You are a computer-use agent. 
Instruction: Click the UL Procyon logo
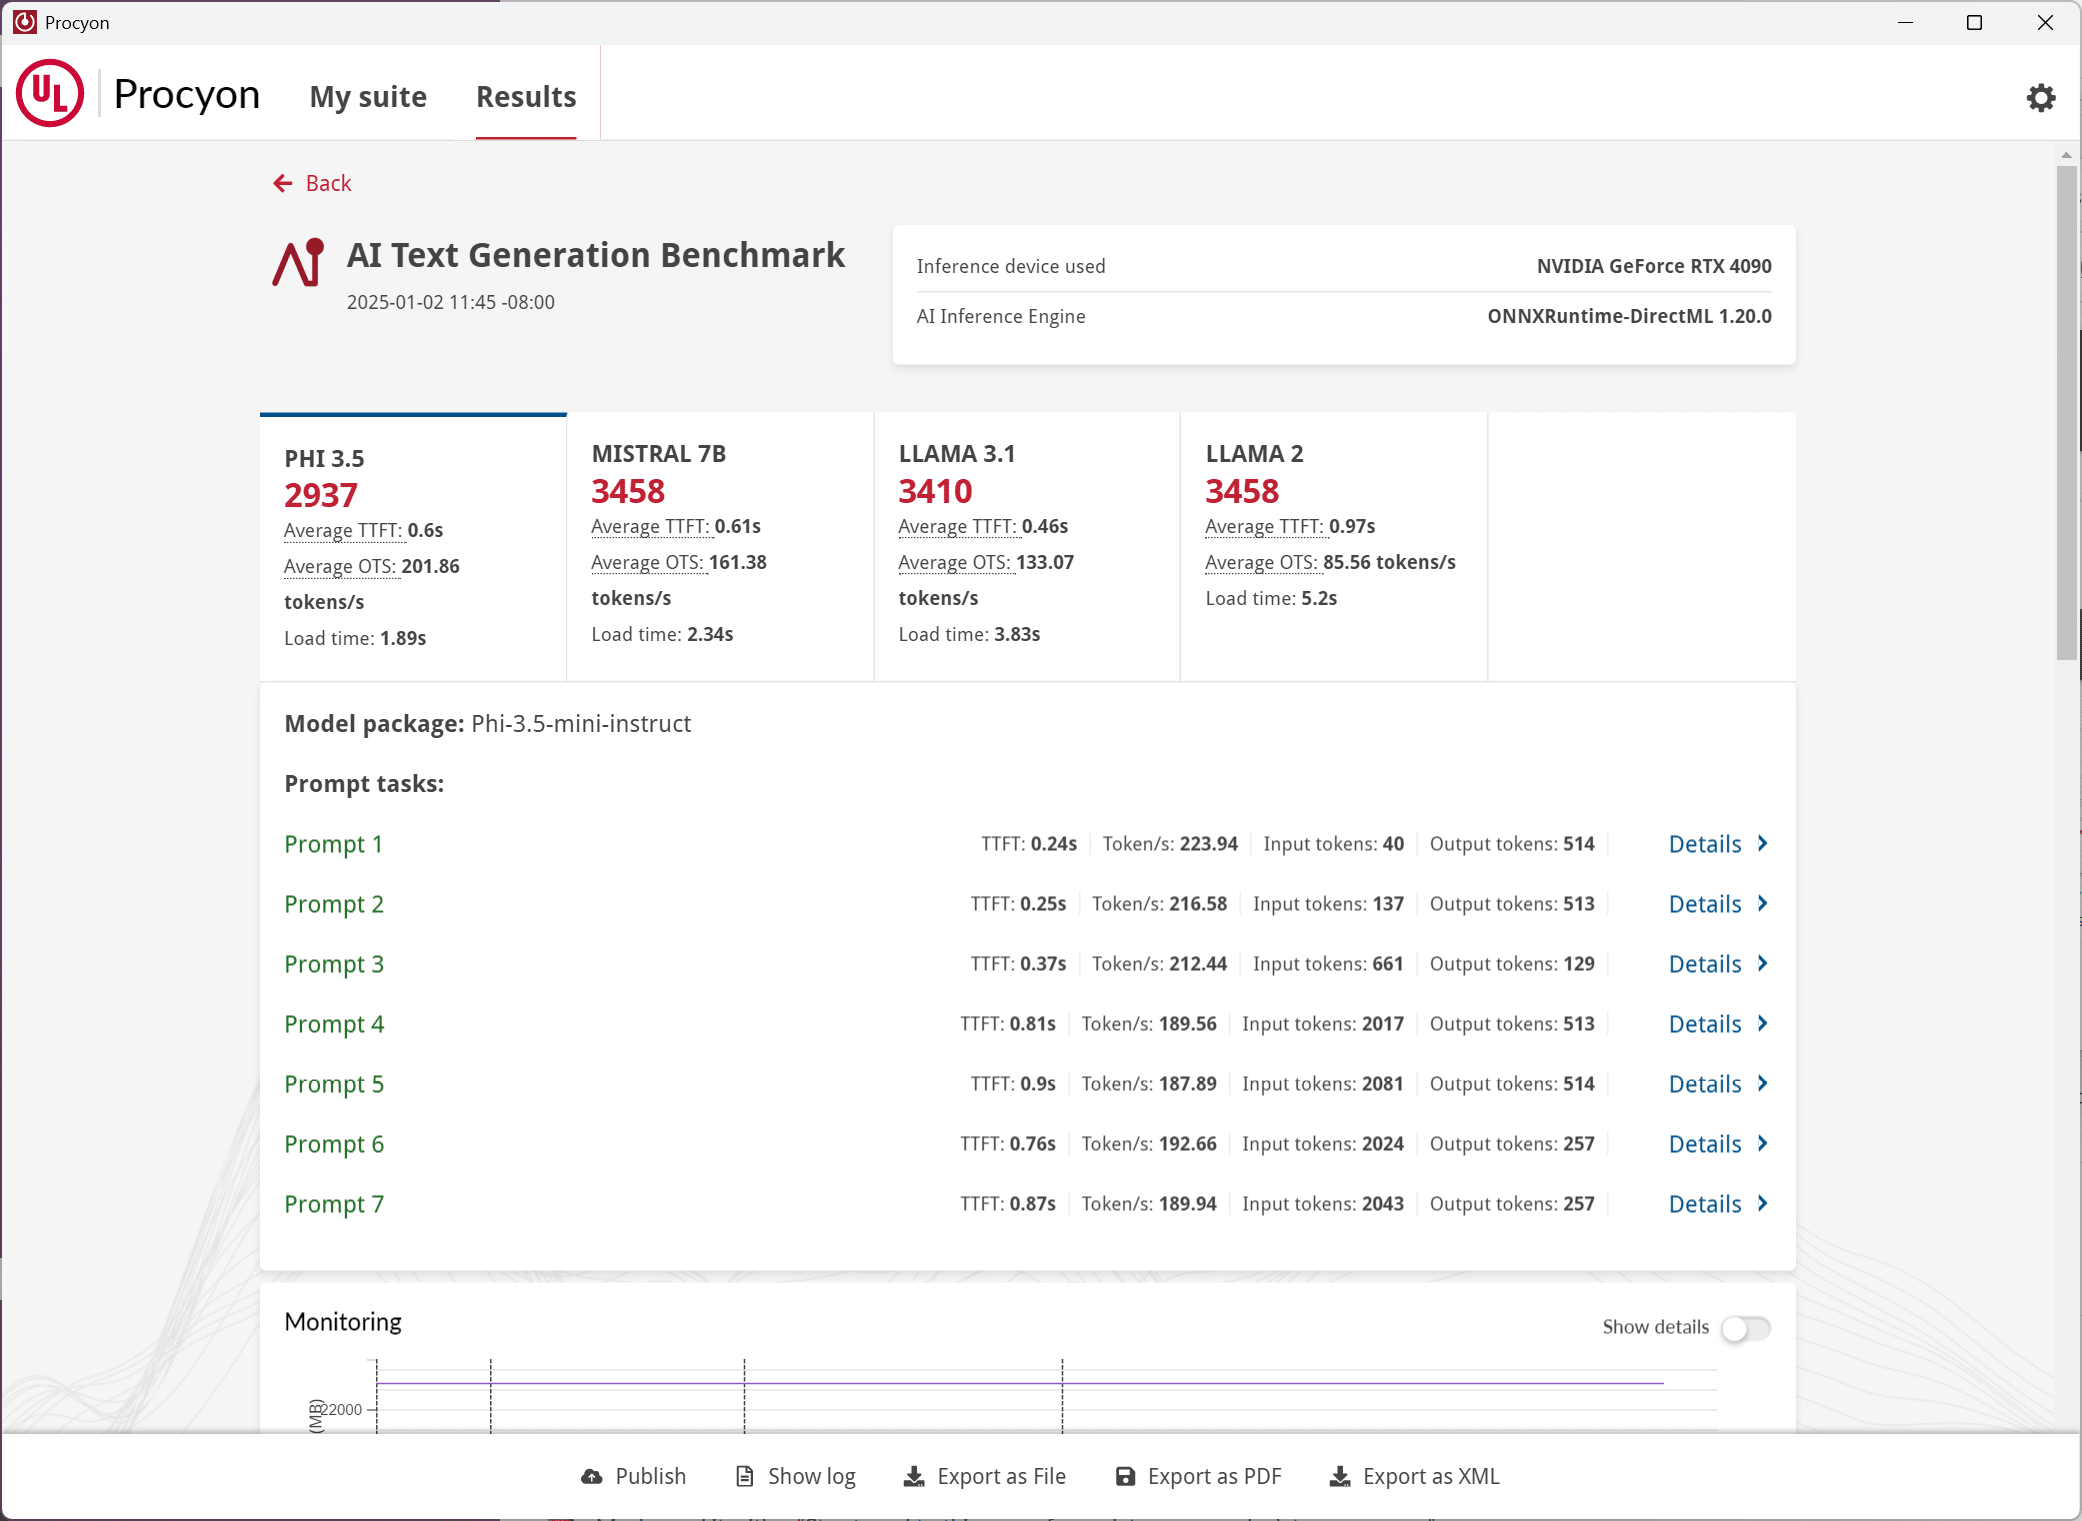(x=50, y=93)
